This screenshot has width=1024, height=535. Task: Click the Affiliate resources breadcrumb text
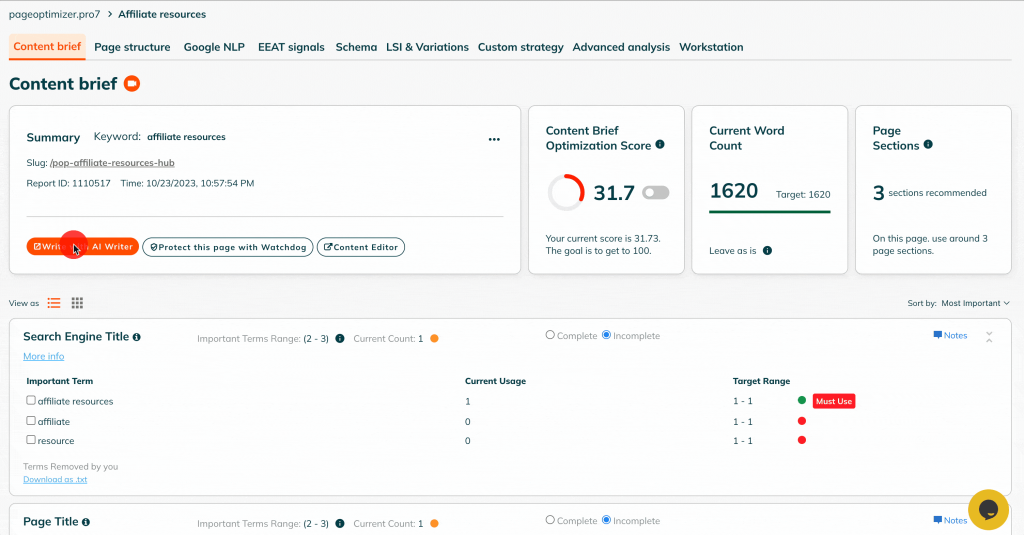coord(162,14)
